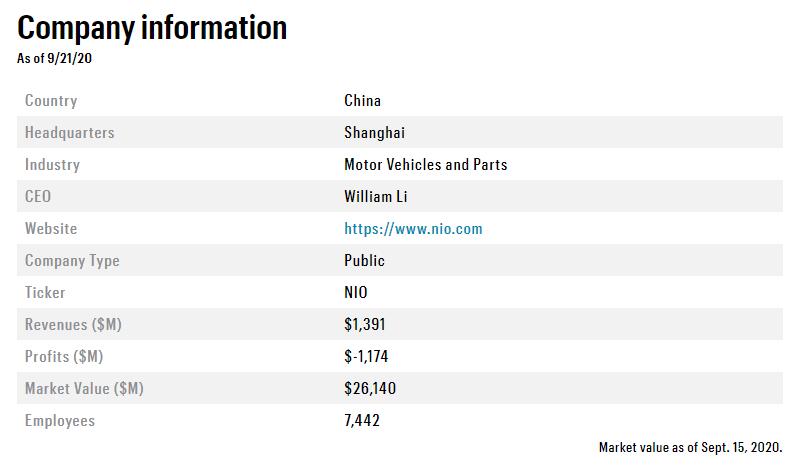Open the https://www.nio.com website link
801x469 pixels.
(413, 229)
